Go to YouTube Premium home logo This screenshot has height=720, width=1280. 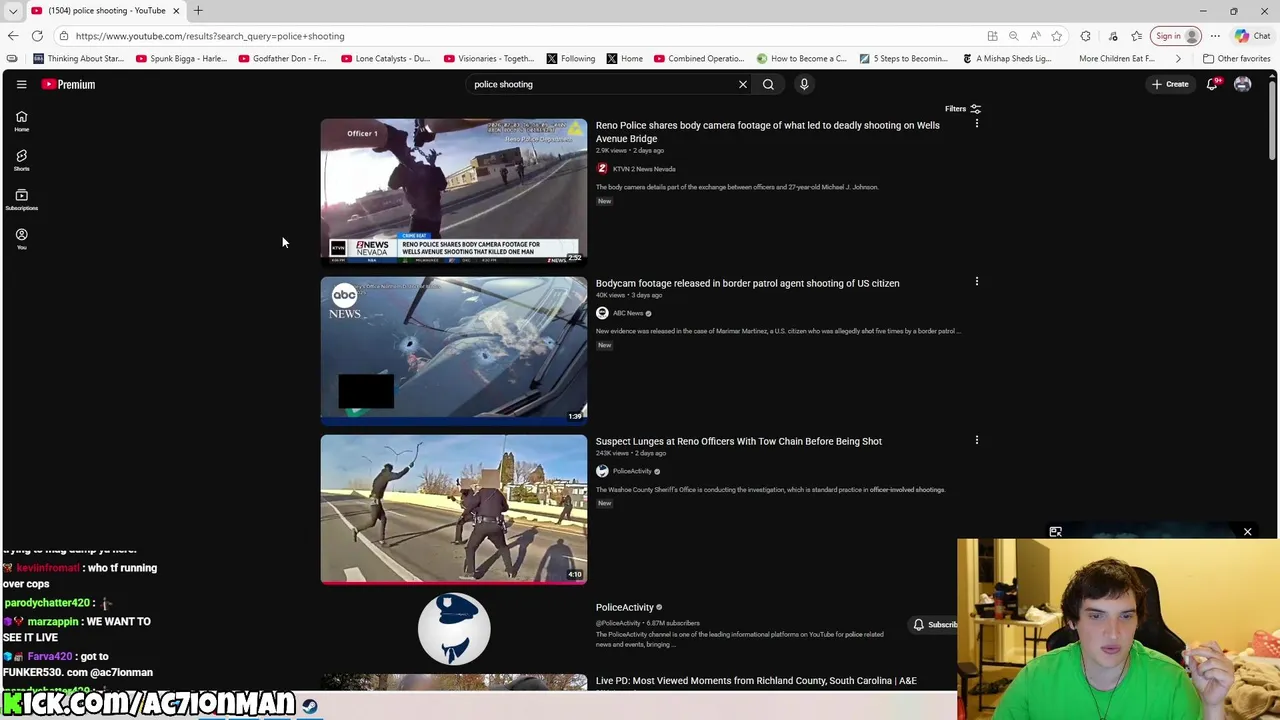click(68, 84)
